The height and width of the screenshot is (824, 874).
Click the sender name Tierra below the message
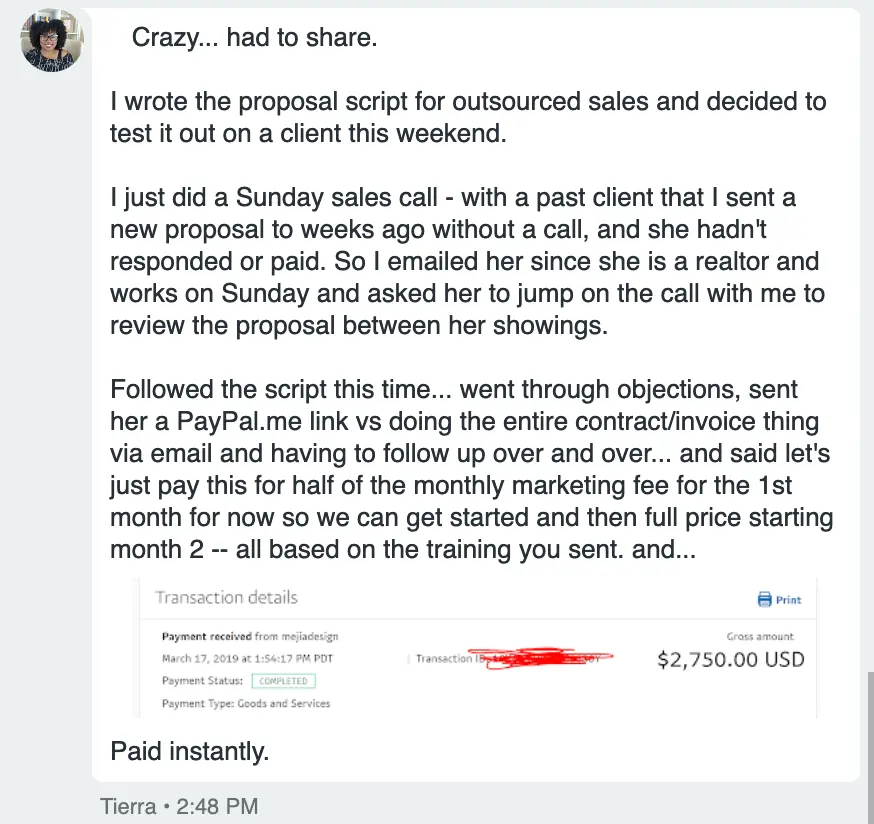tap(129, 805)
